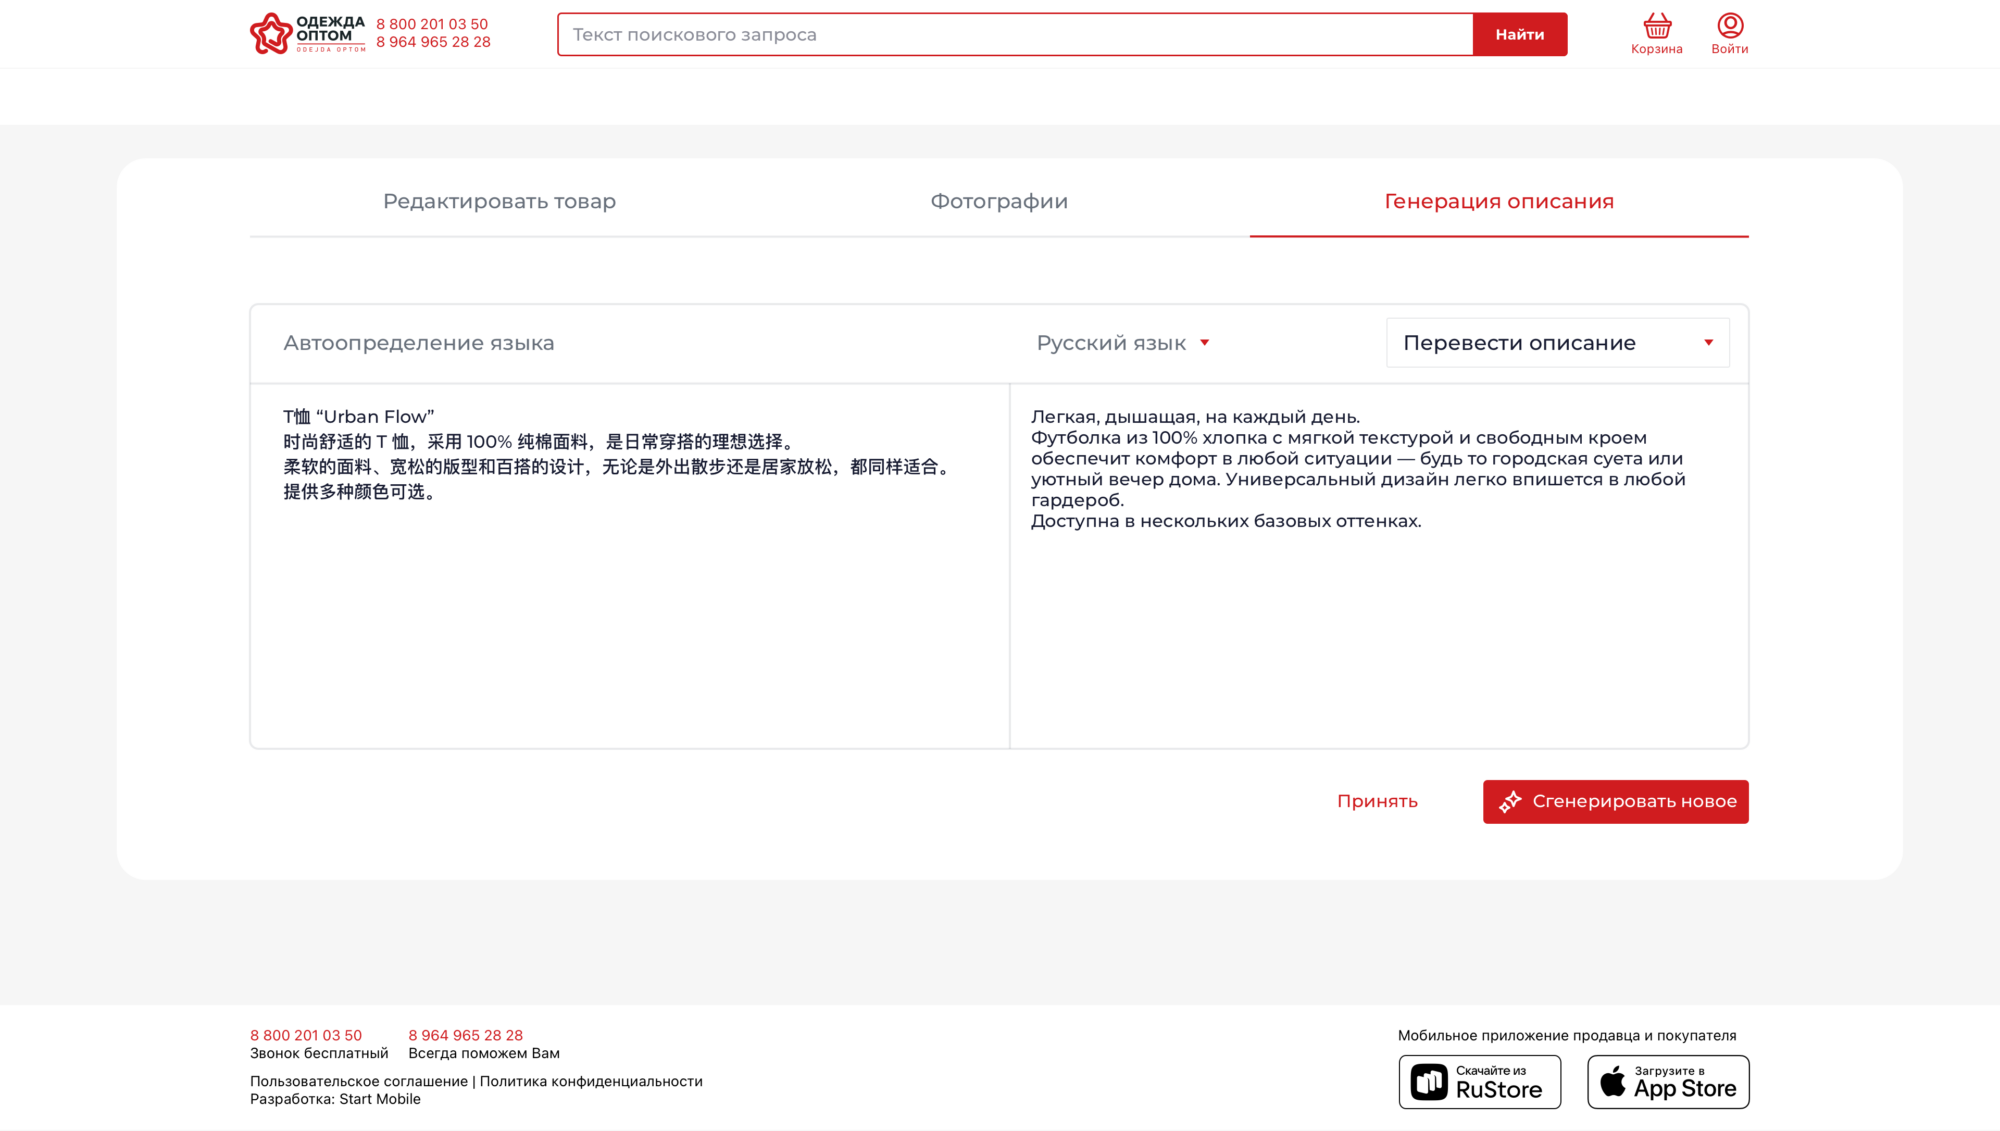Viewport: 2000px width, 1131px height.
Task: Click into the Chinese source description text area
Action: (x=629, y=600)
